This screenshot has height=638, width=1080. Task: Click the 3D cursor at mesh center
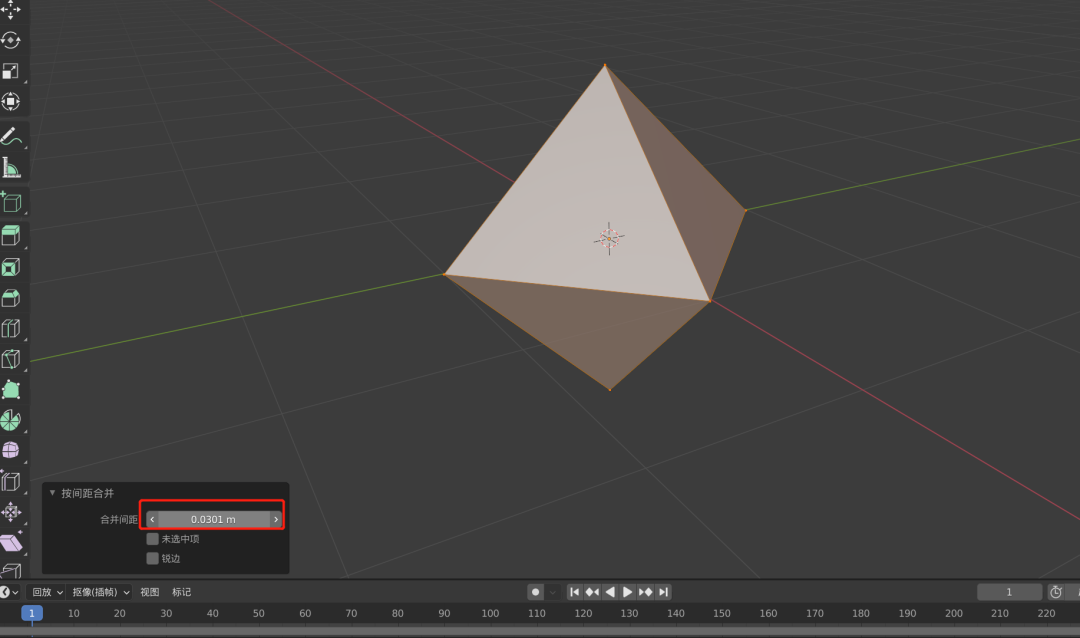point(609,238)
